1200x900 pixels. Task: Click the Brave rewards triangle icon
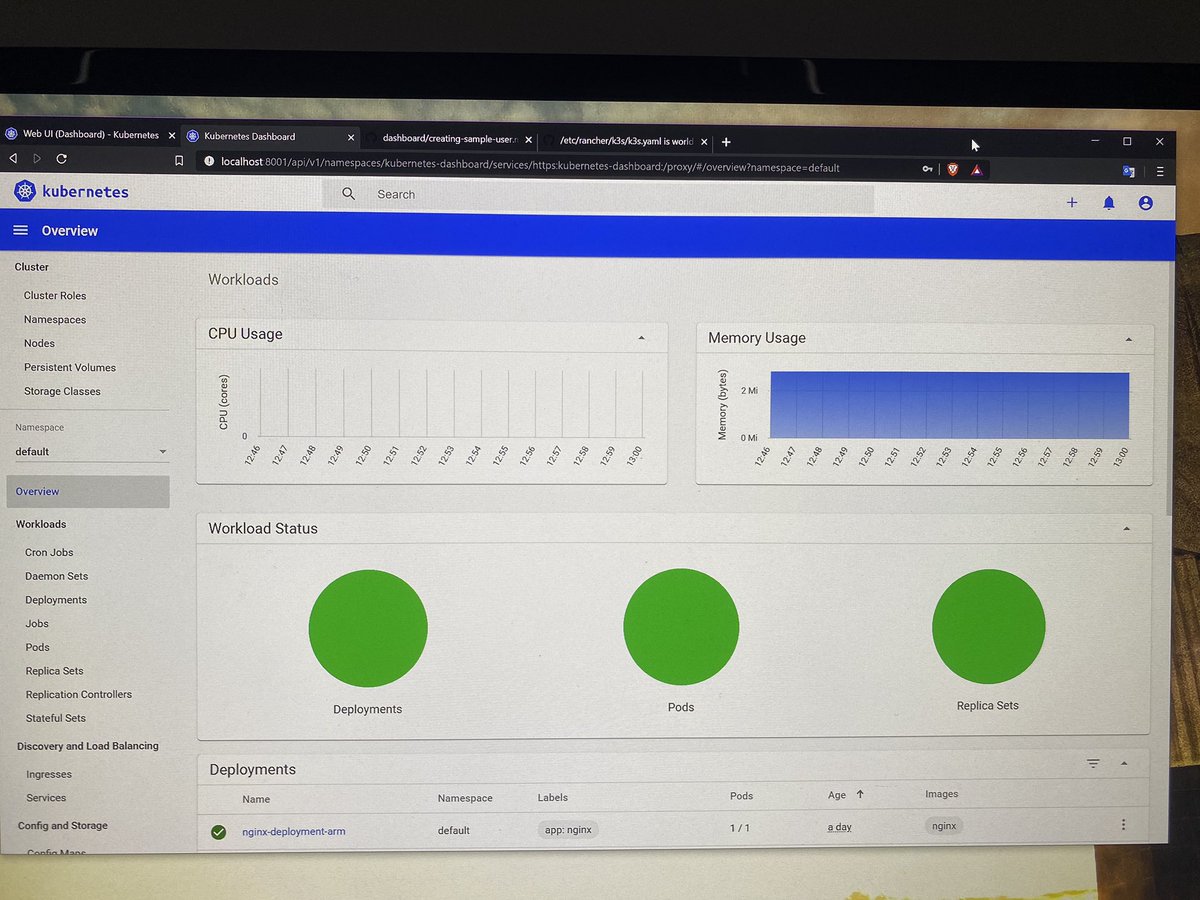coord(977,170)
